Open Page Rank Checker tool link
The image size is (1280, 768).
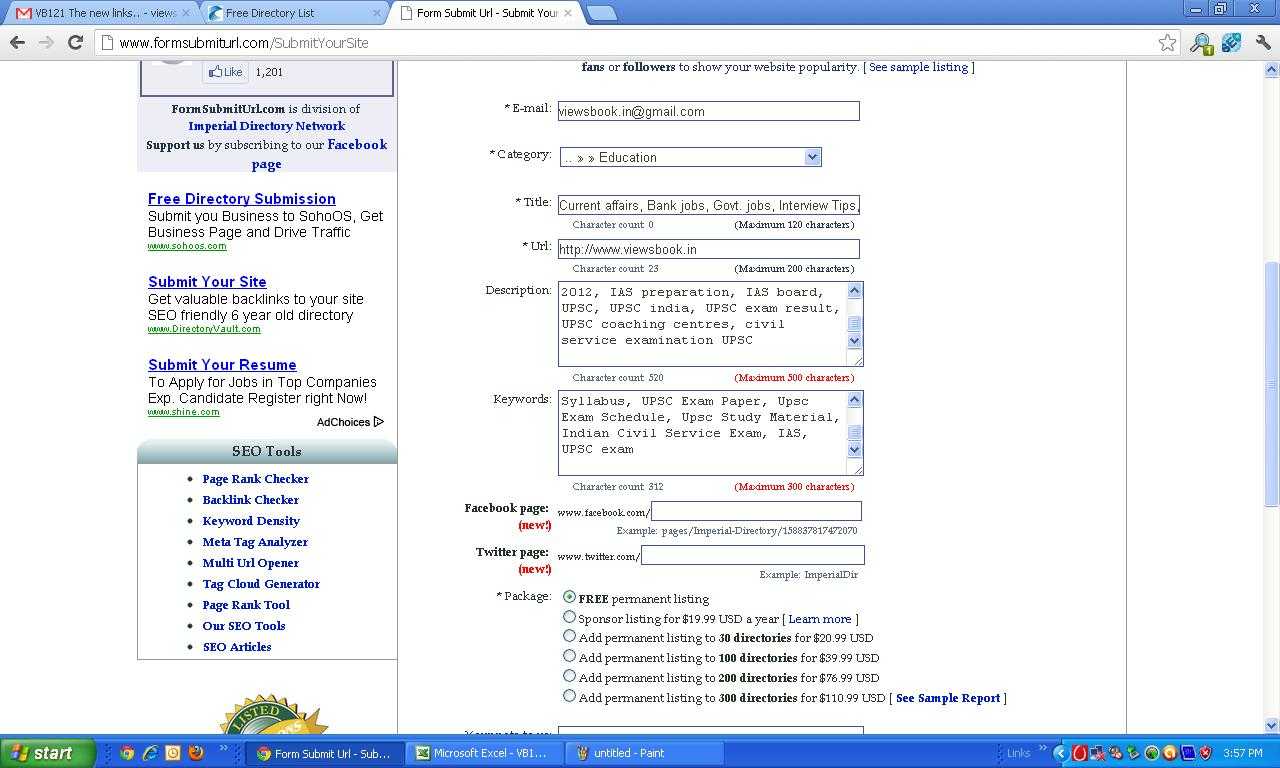click(x=255, y=479)
